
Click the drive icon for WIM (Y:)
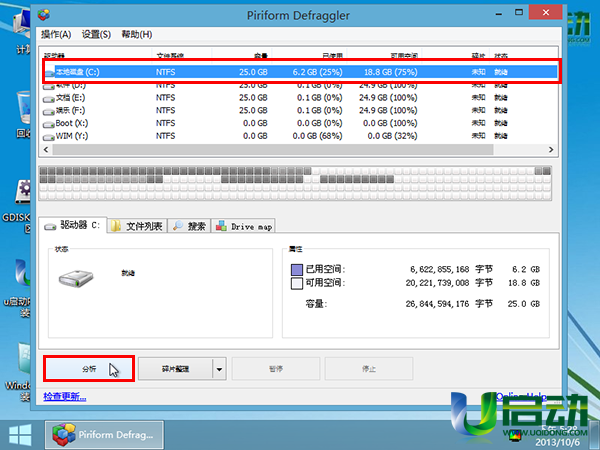(49, 137)
